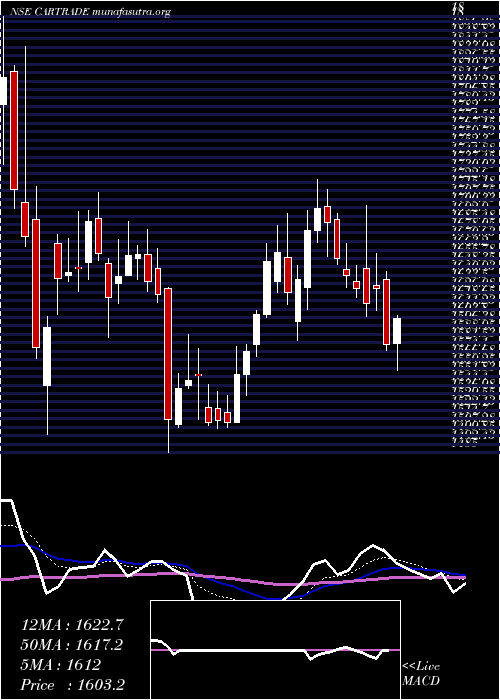Screen dimensions: 500x700
Task: Click inside the Live MACD inset chart
Action: (x=275, y=650)
